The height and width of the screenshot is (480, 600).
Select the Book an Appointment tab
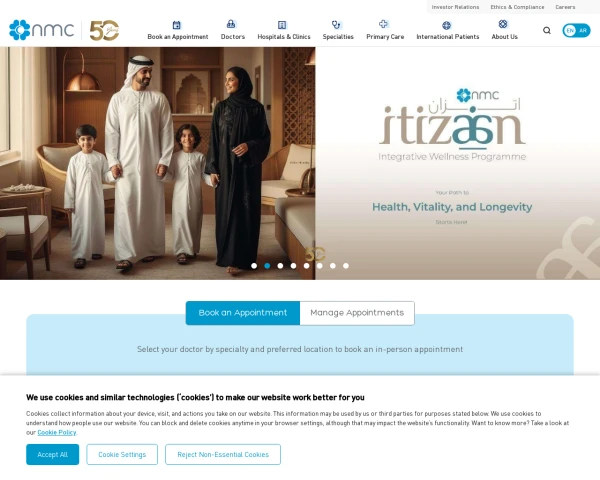(243, 313)
